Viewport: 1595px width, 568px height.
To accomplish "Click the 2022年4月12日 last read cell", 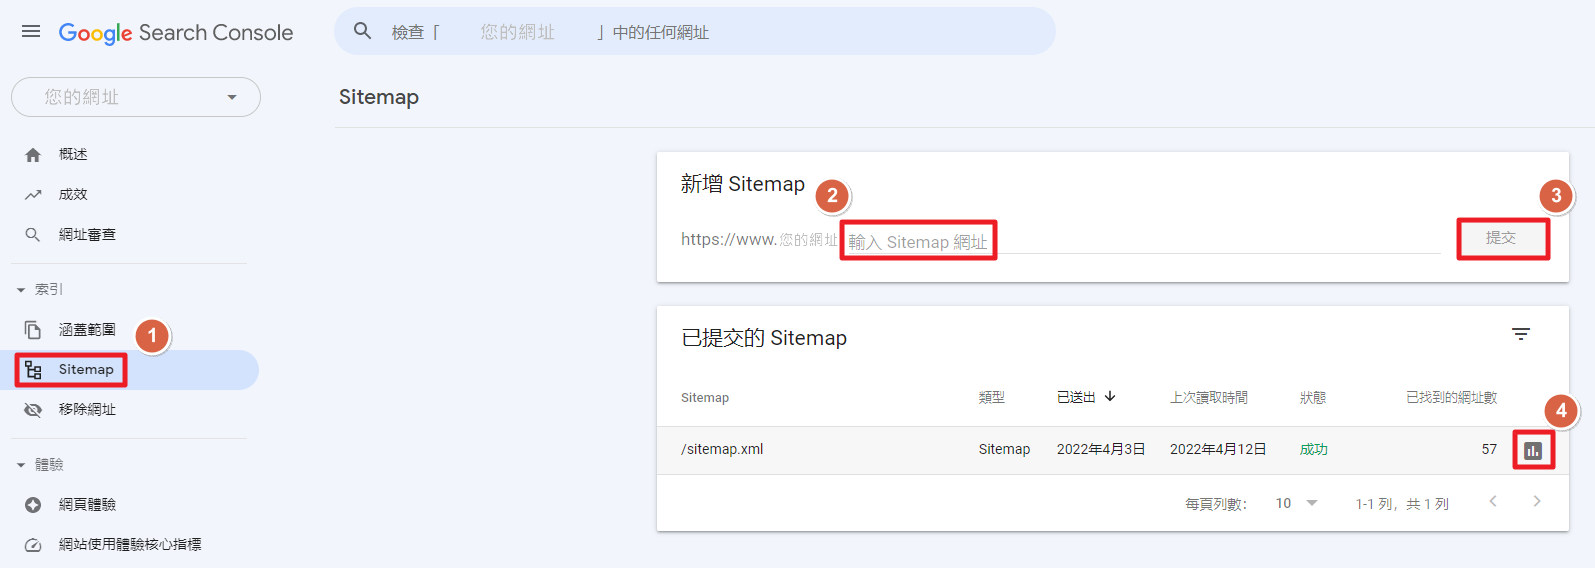I will [x=1218, y=449].
